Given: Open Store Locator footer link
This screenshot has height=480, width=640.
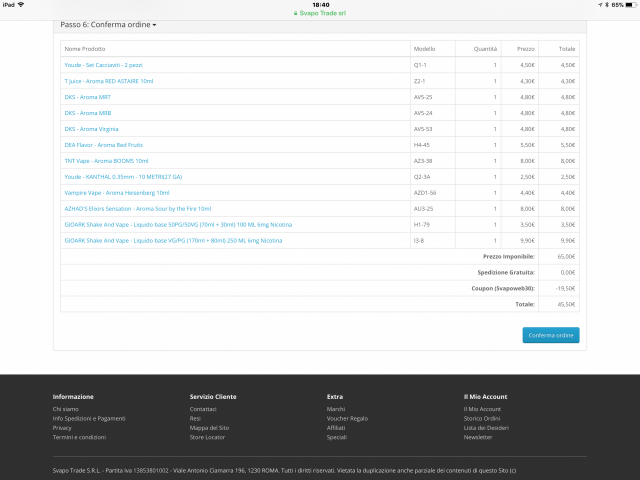Looking at the screenshot, I should pos(207,437).
